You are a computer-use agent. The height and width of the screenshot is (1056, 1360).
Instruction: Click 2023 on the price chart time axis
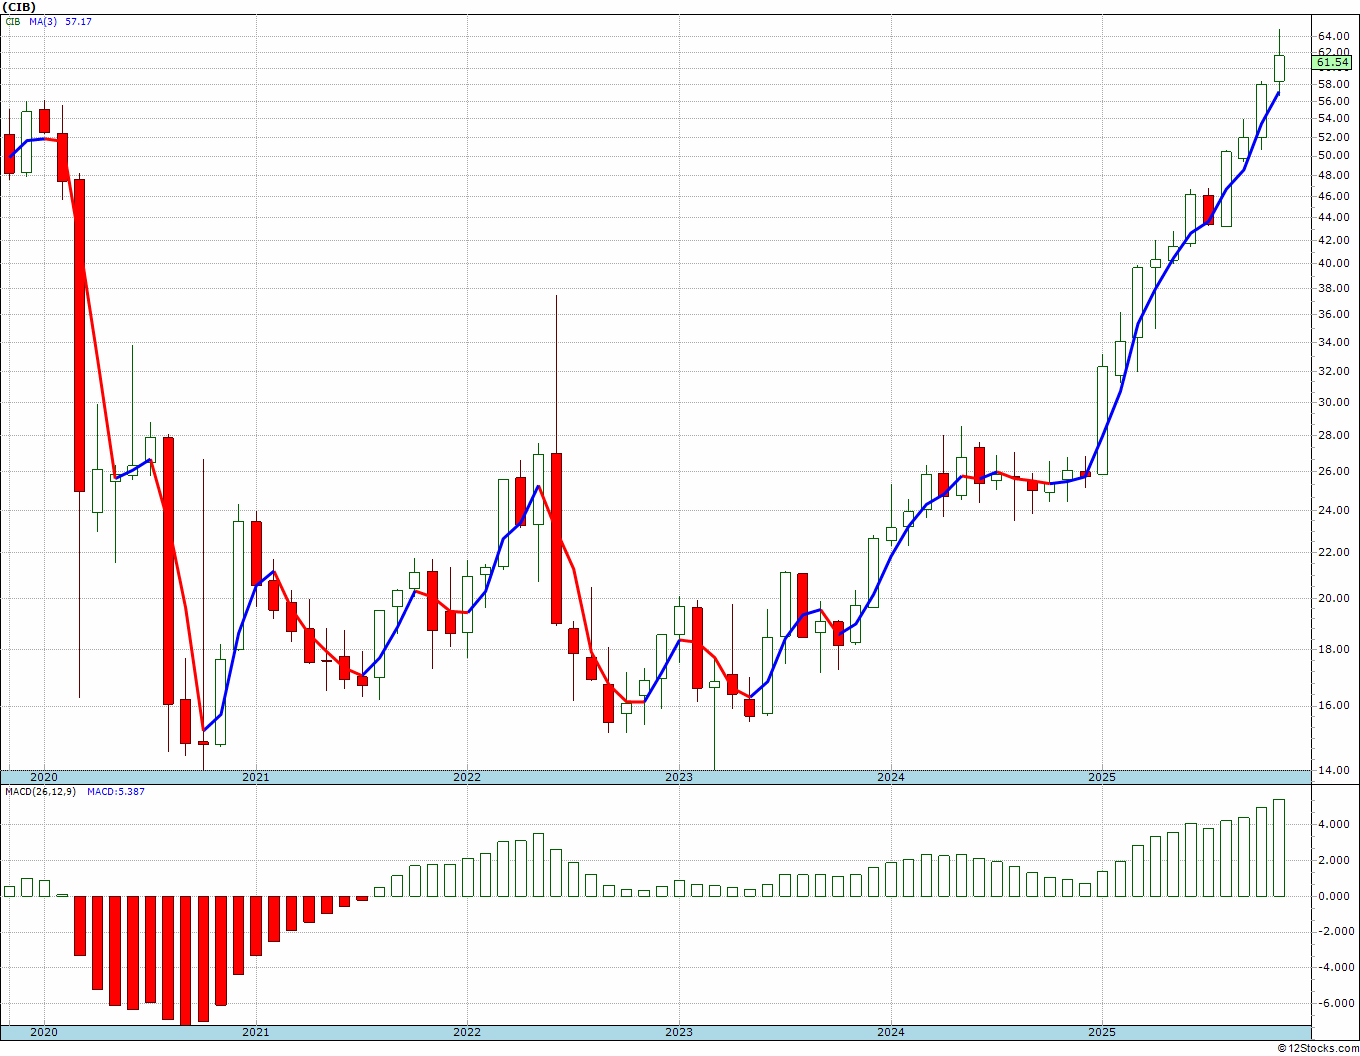pos(679,777)
